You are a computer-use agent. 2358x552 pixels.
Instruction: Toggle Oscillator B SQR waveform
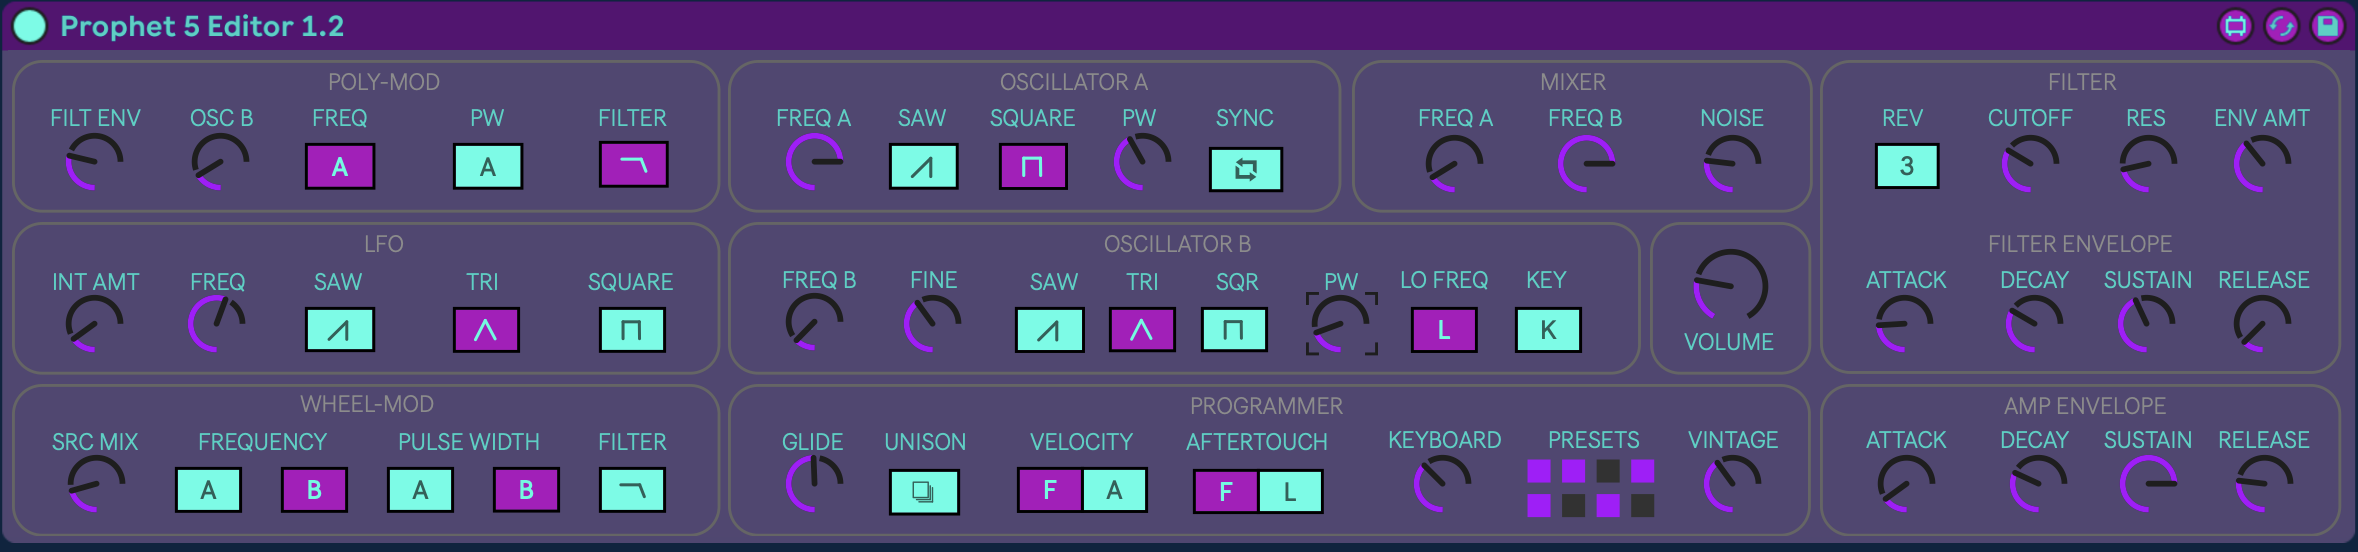coord(1233,329)
